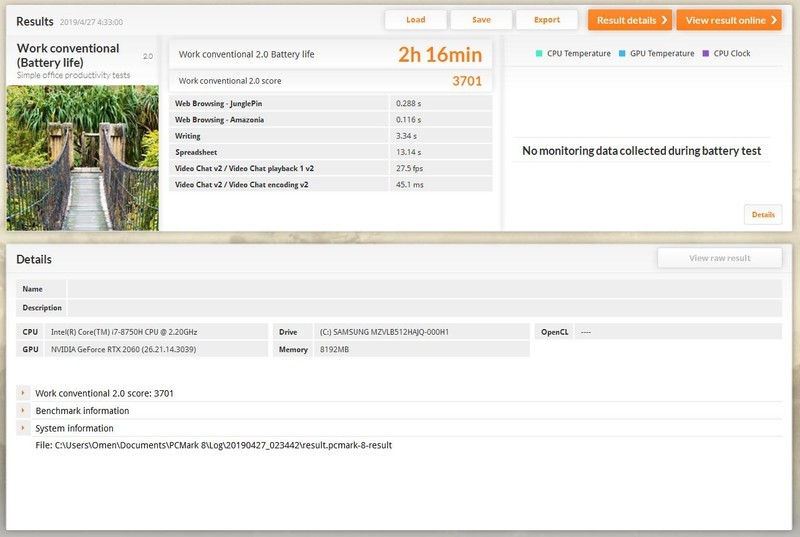Image resolution: width=800 pixels, height=537 pixels.
Task: Select the Spreadsheet result row
Action: pos(331,152)
